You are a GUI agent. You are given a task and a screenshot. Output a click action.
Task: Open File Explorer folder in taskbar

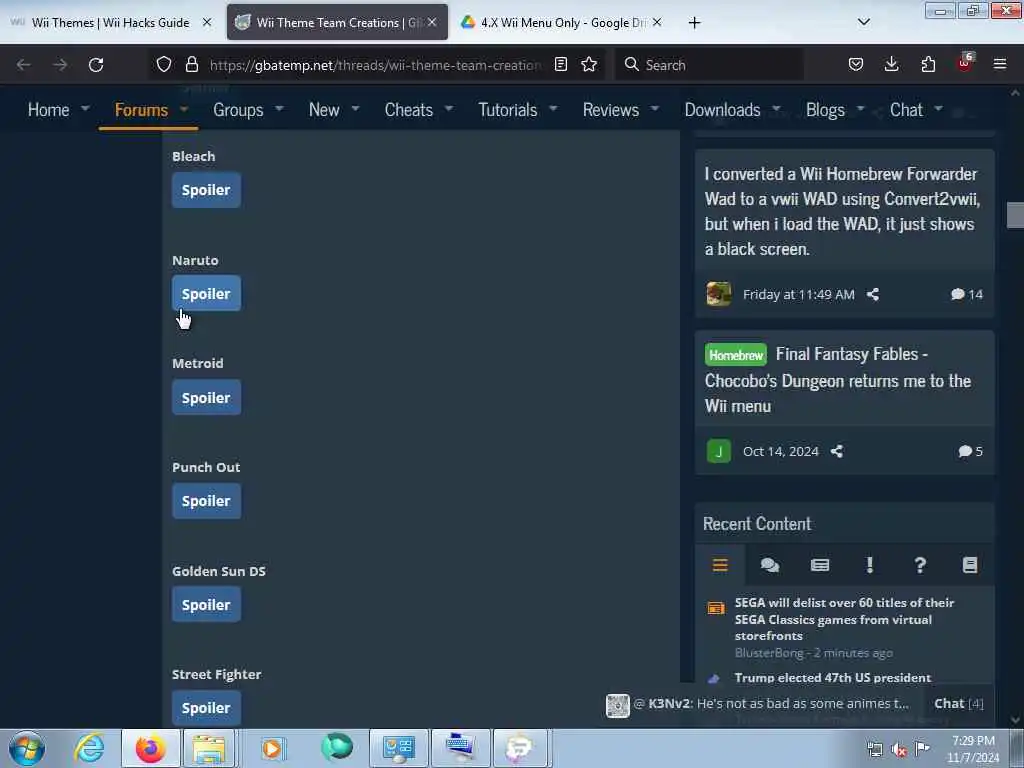pyautogui.click(x=209, y=748)
